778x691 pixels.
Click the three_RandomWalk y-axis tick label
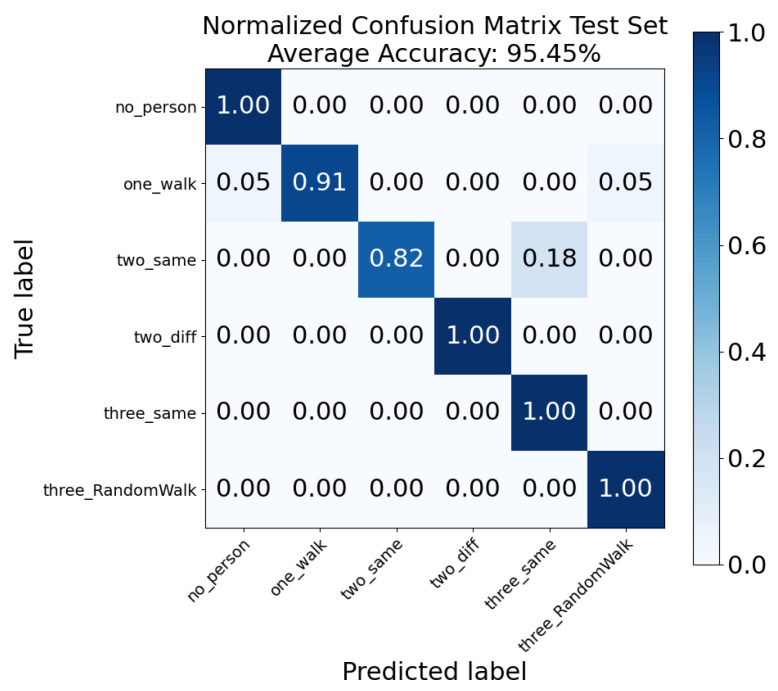120,491
